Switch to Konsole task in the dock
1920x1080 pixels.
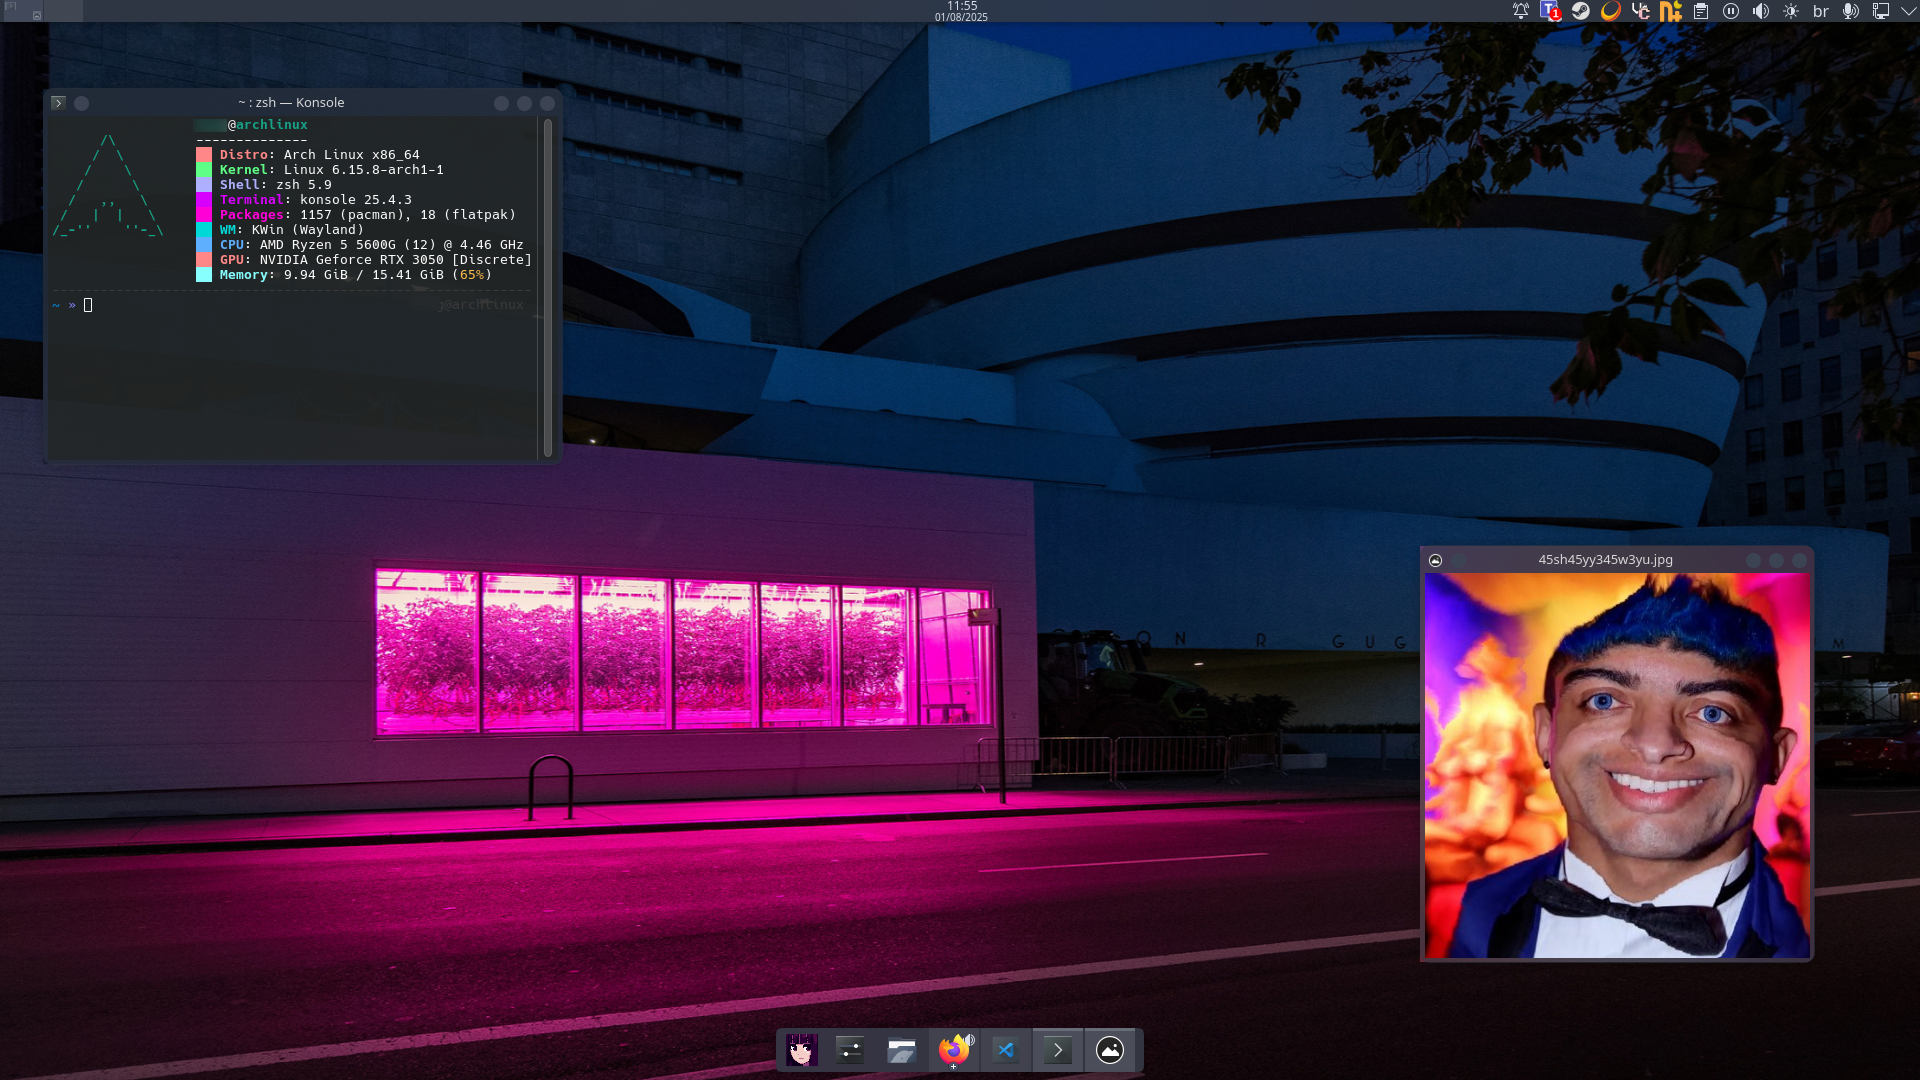(x=1058, y=1050)
